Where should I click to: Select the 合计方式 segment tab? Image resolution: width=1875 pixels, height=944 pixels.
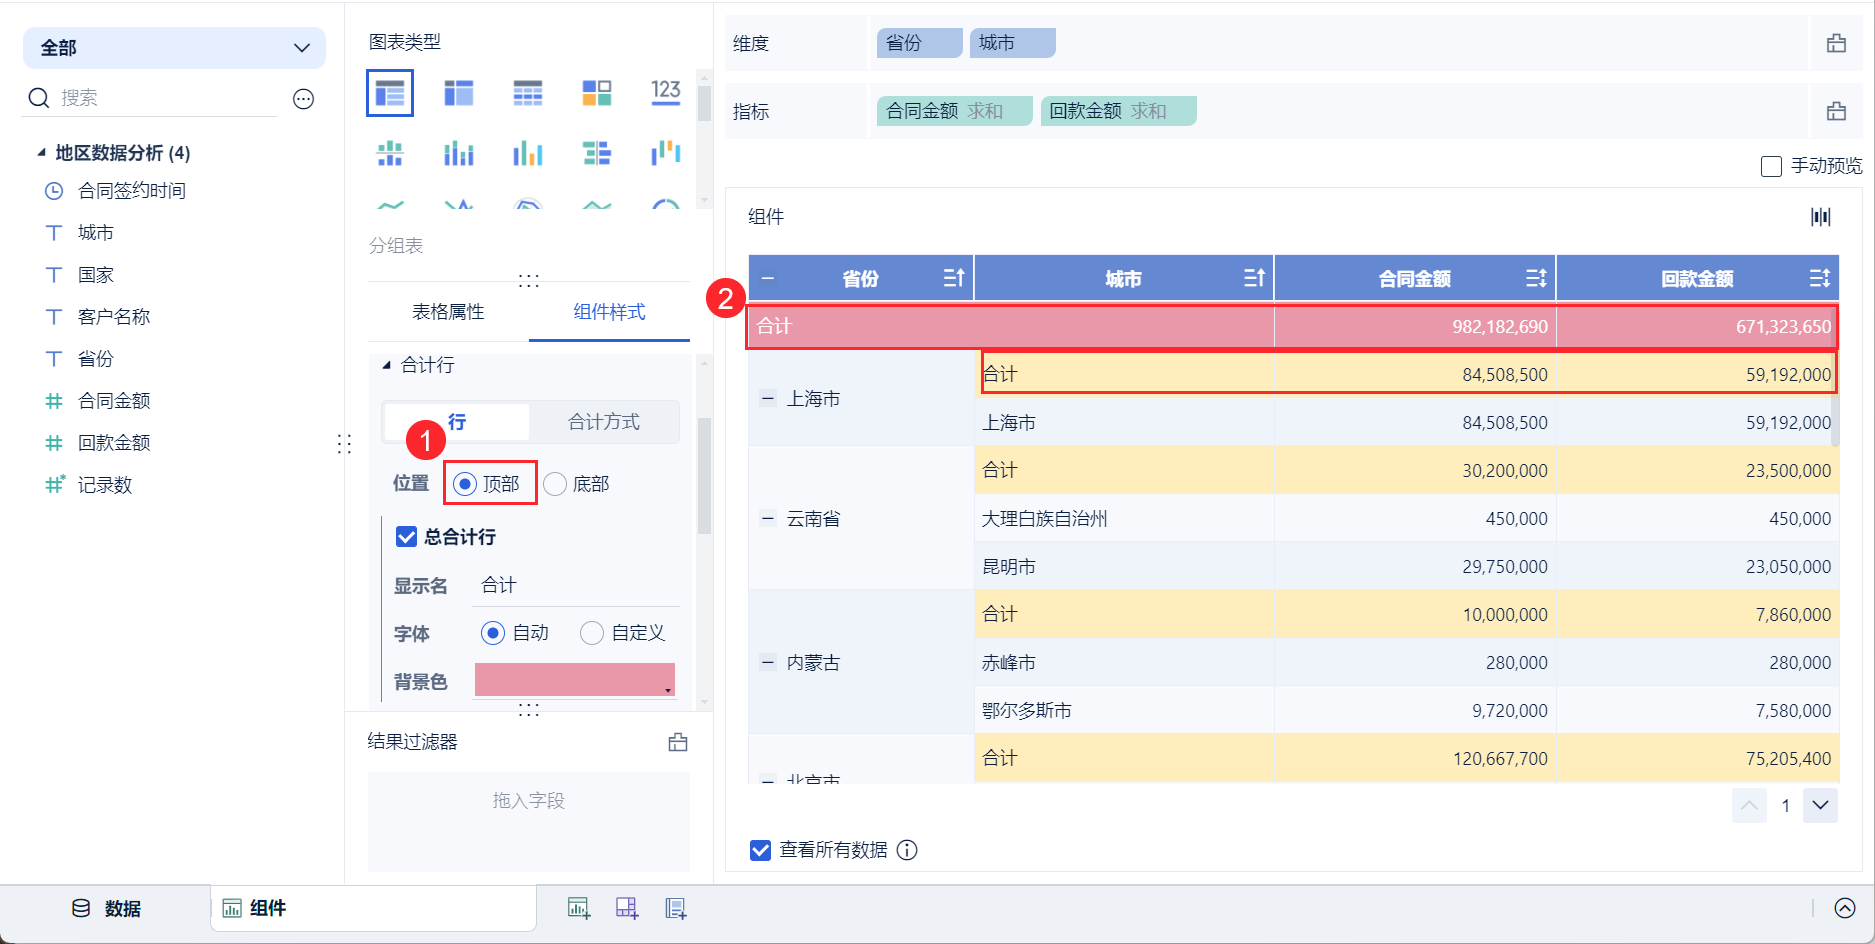pyautogui.click(x=604, y=422)
